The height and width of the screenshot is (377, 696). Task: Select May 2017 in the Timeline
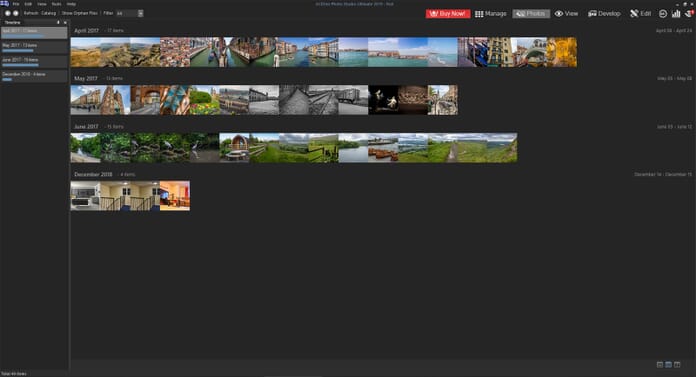click(x=34, y=47)
